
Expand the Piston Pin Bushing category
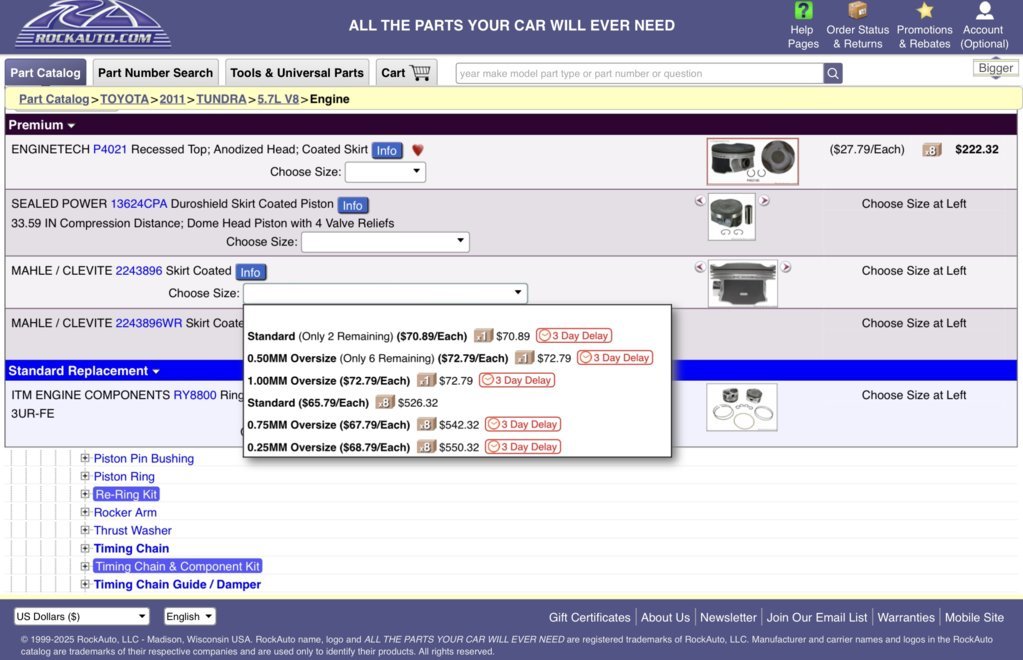click(85, 458)
